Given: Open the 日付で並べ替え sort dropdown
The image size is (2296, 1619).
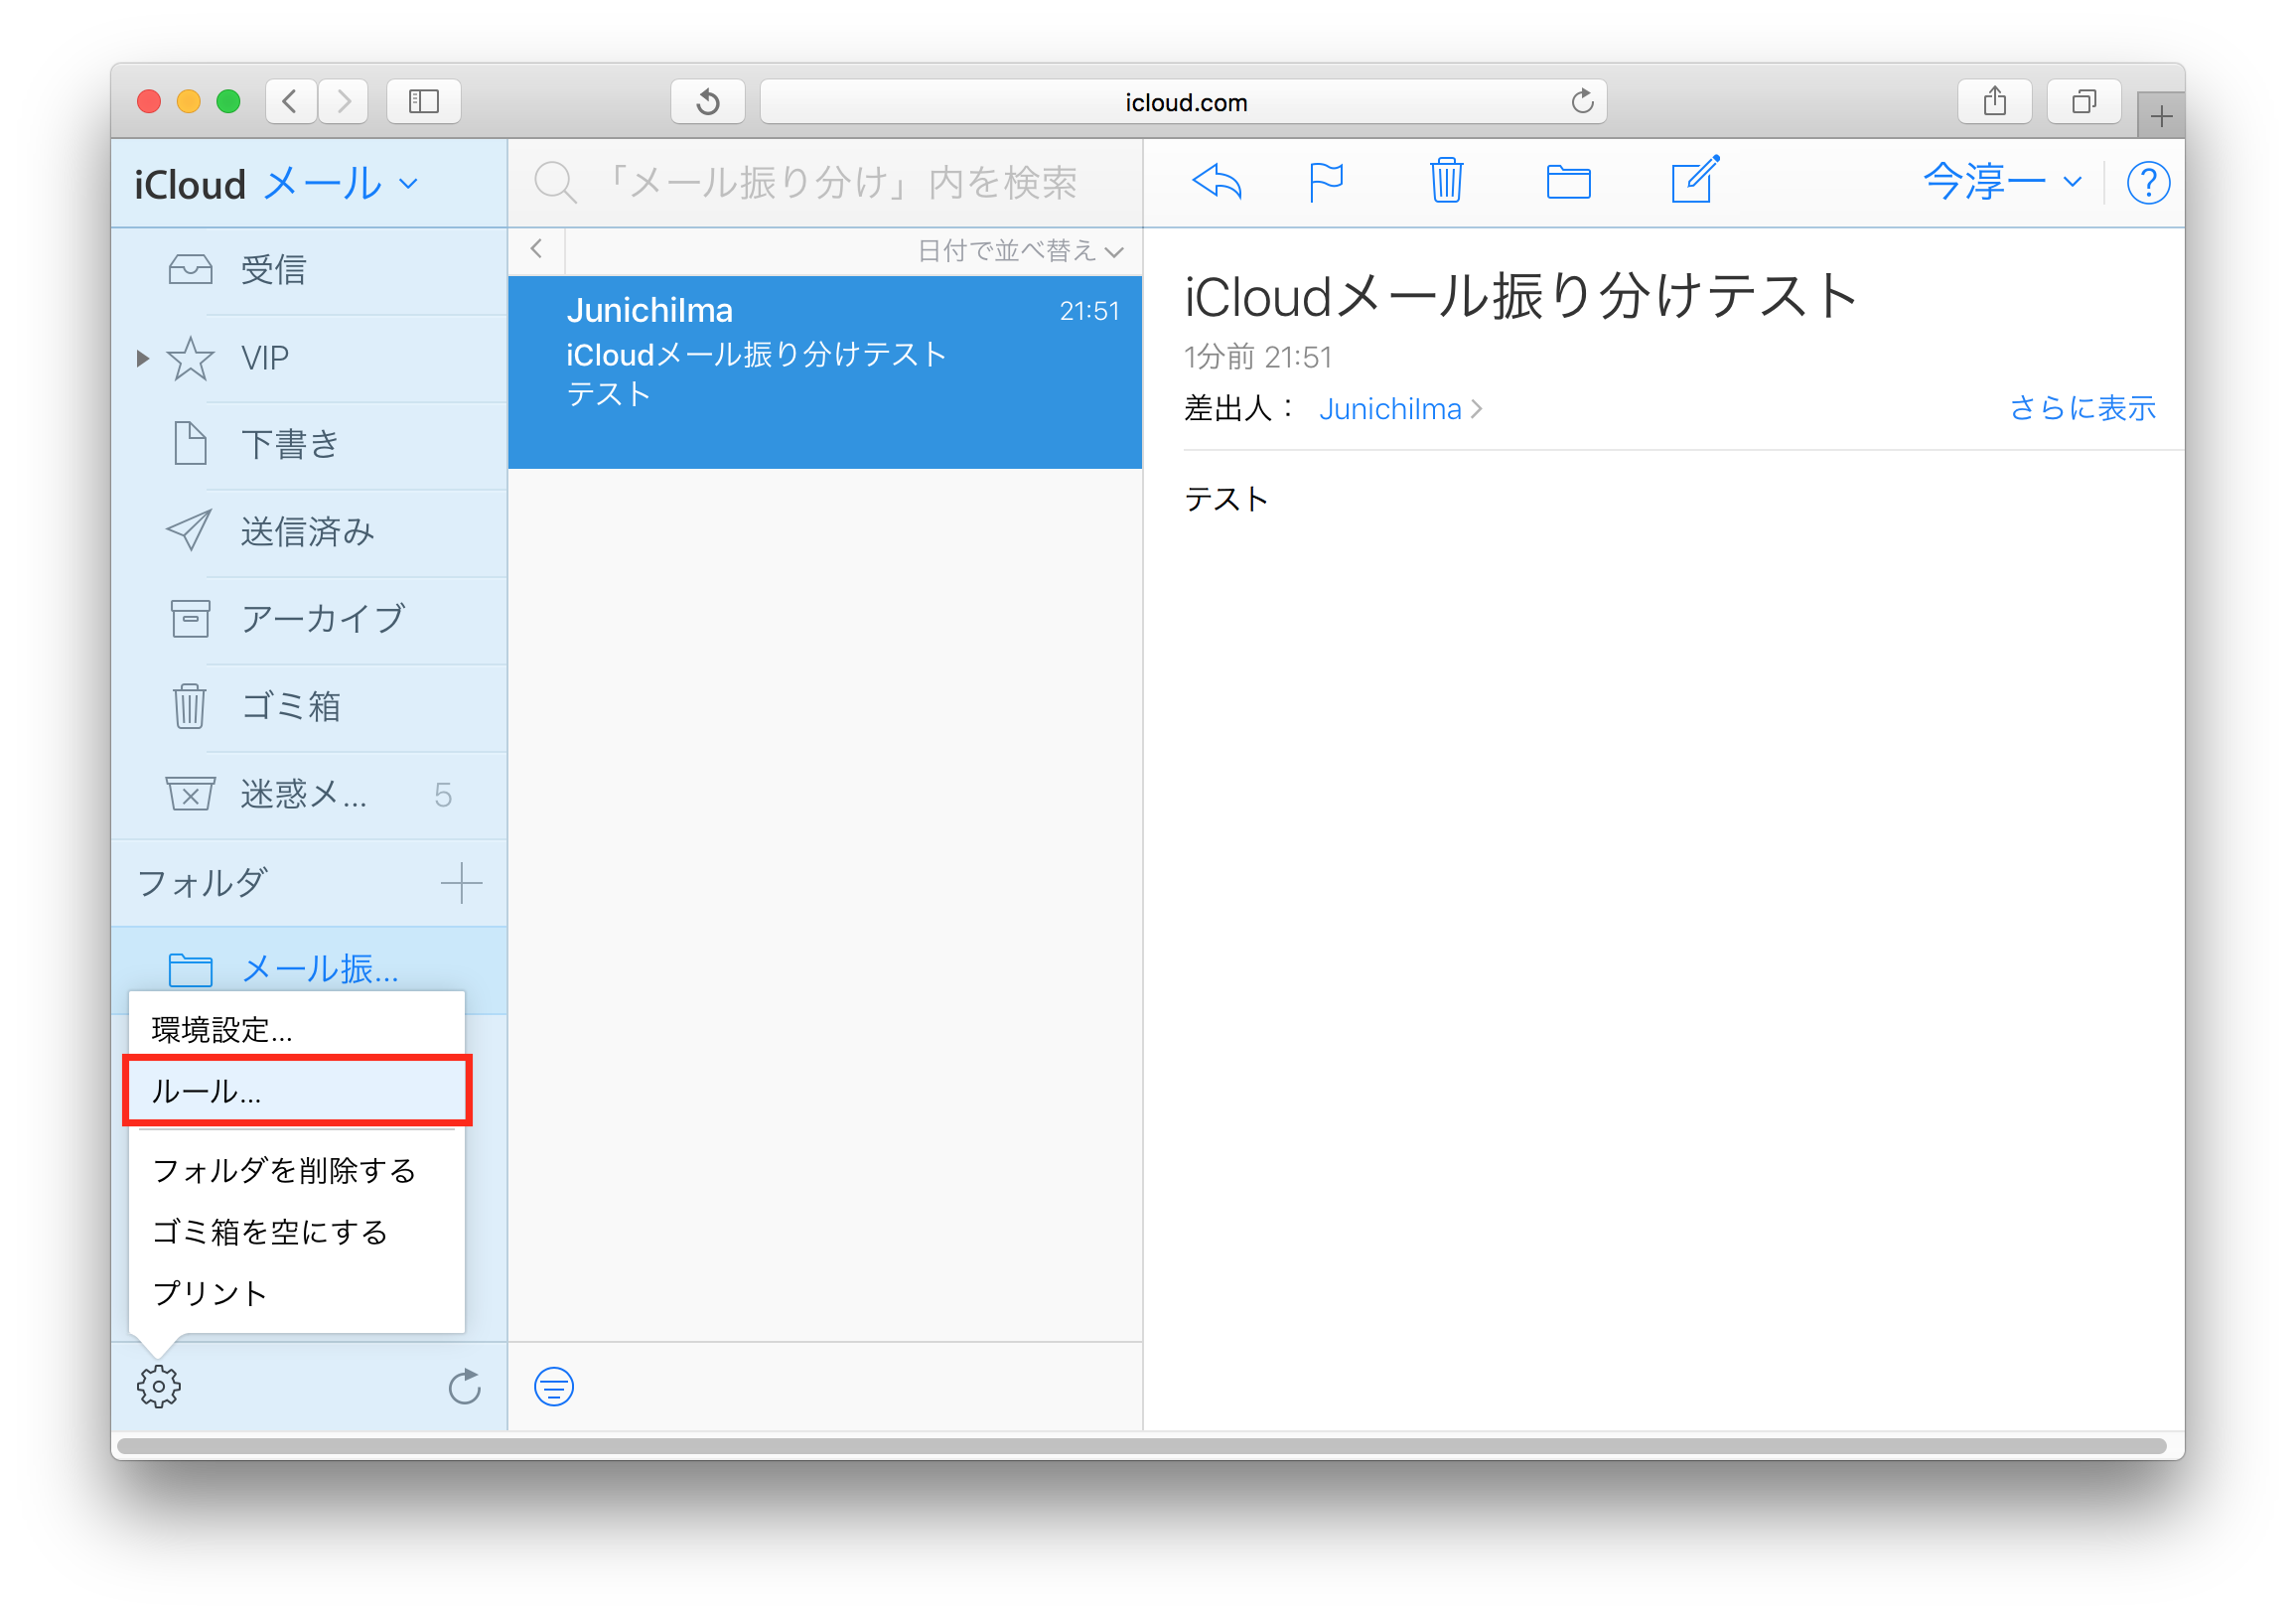Looking at the screenshot, I should point(1020,250).
